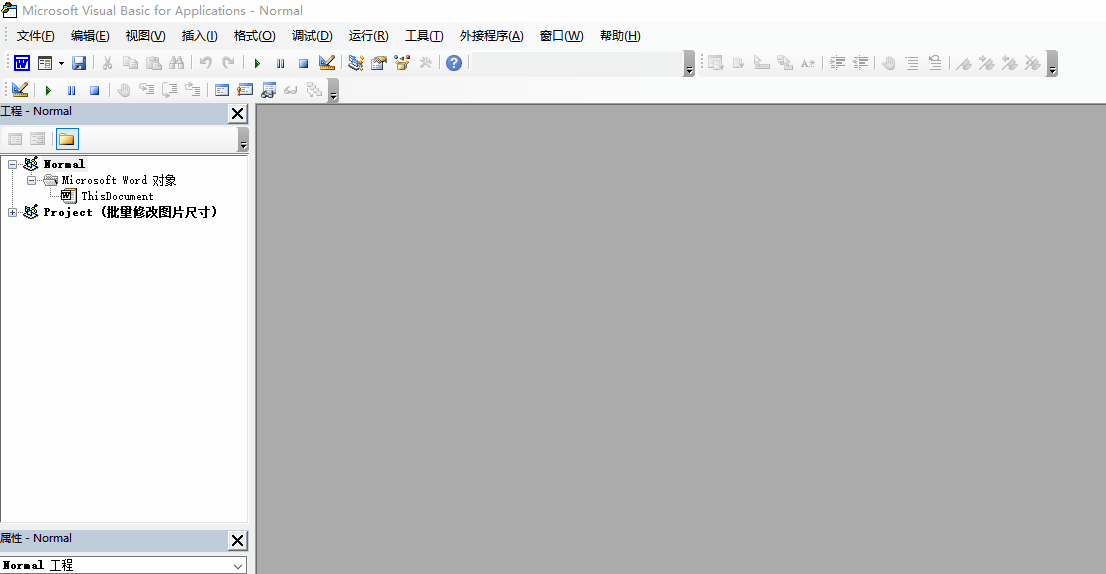Open Find with the binoculars icon
Screen dimensions: 1106x574
click(x=176, y=63)
